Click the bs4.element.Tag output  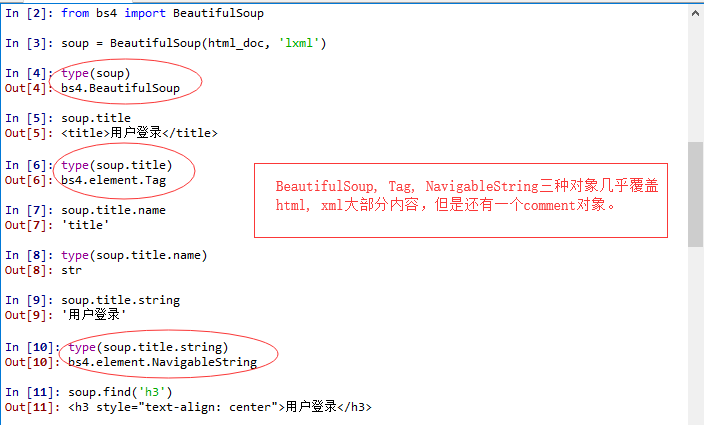[114, 180]
